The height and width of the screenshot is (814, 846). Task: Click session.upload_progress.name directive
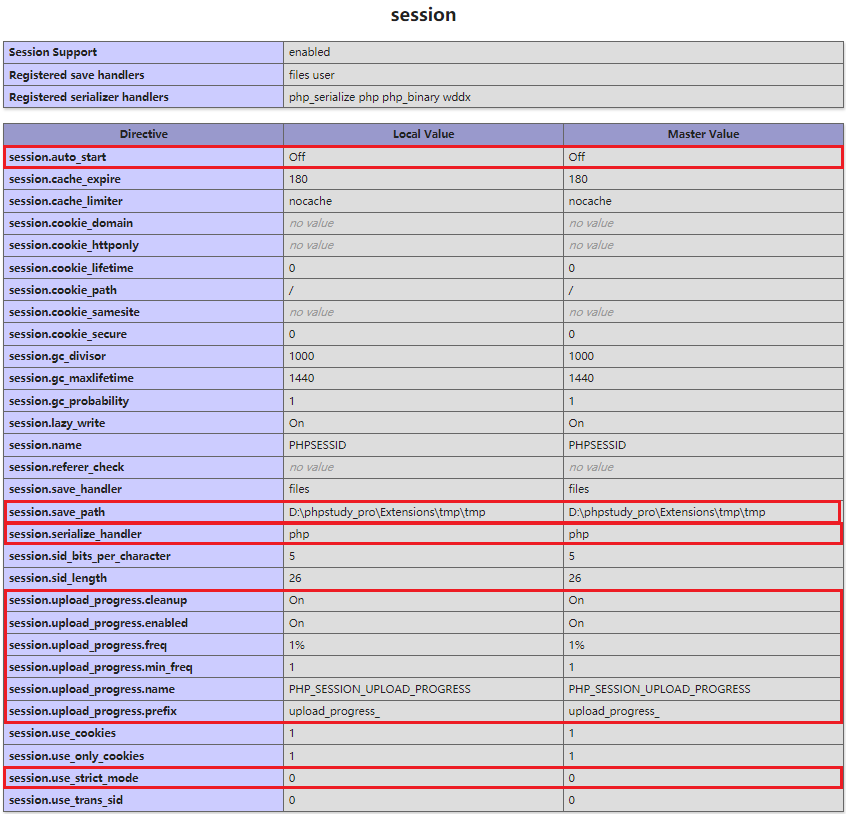pyautogui.click(x=92, y=690)
